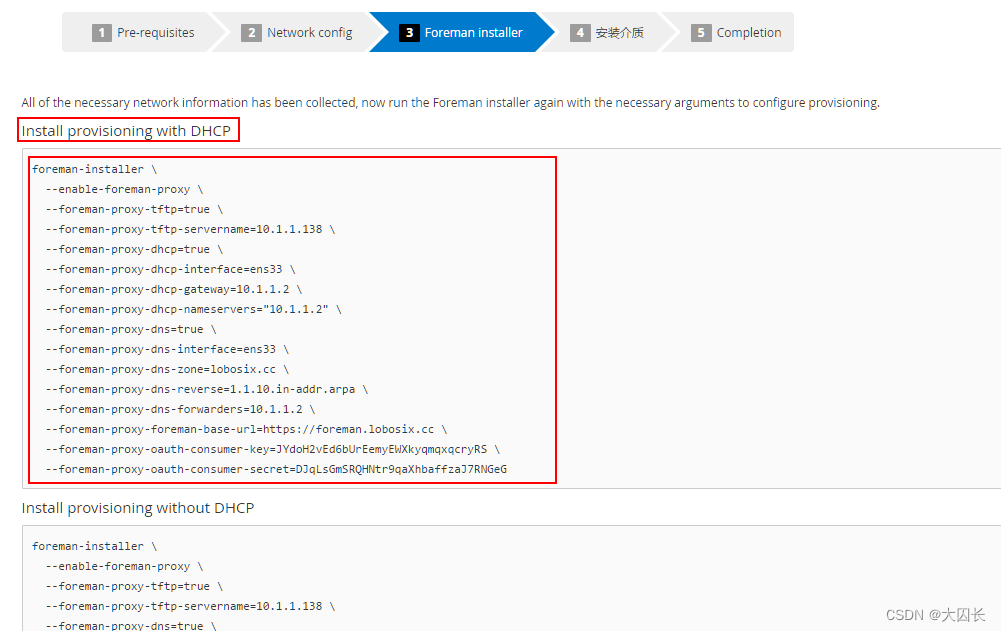
Task: Click the number 4 step badge
Action: point(580,33)
